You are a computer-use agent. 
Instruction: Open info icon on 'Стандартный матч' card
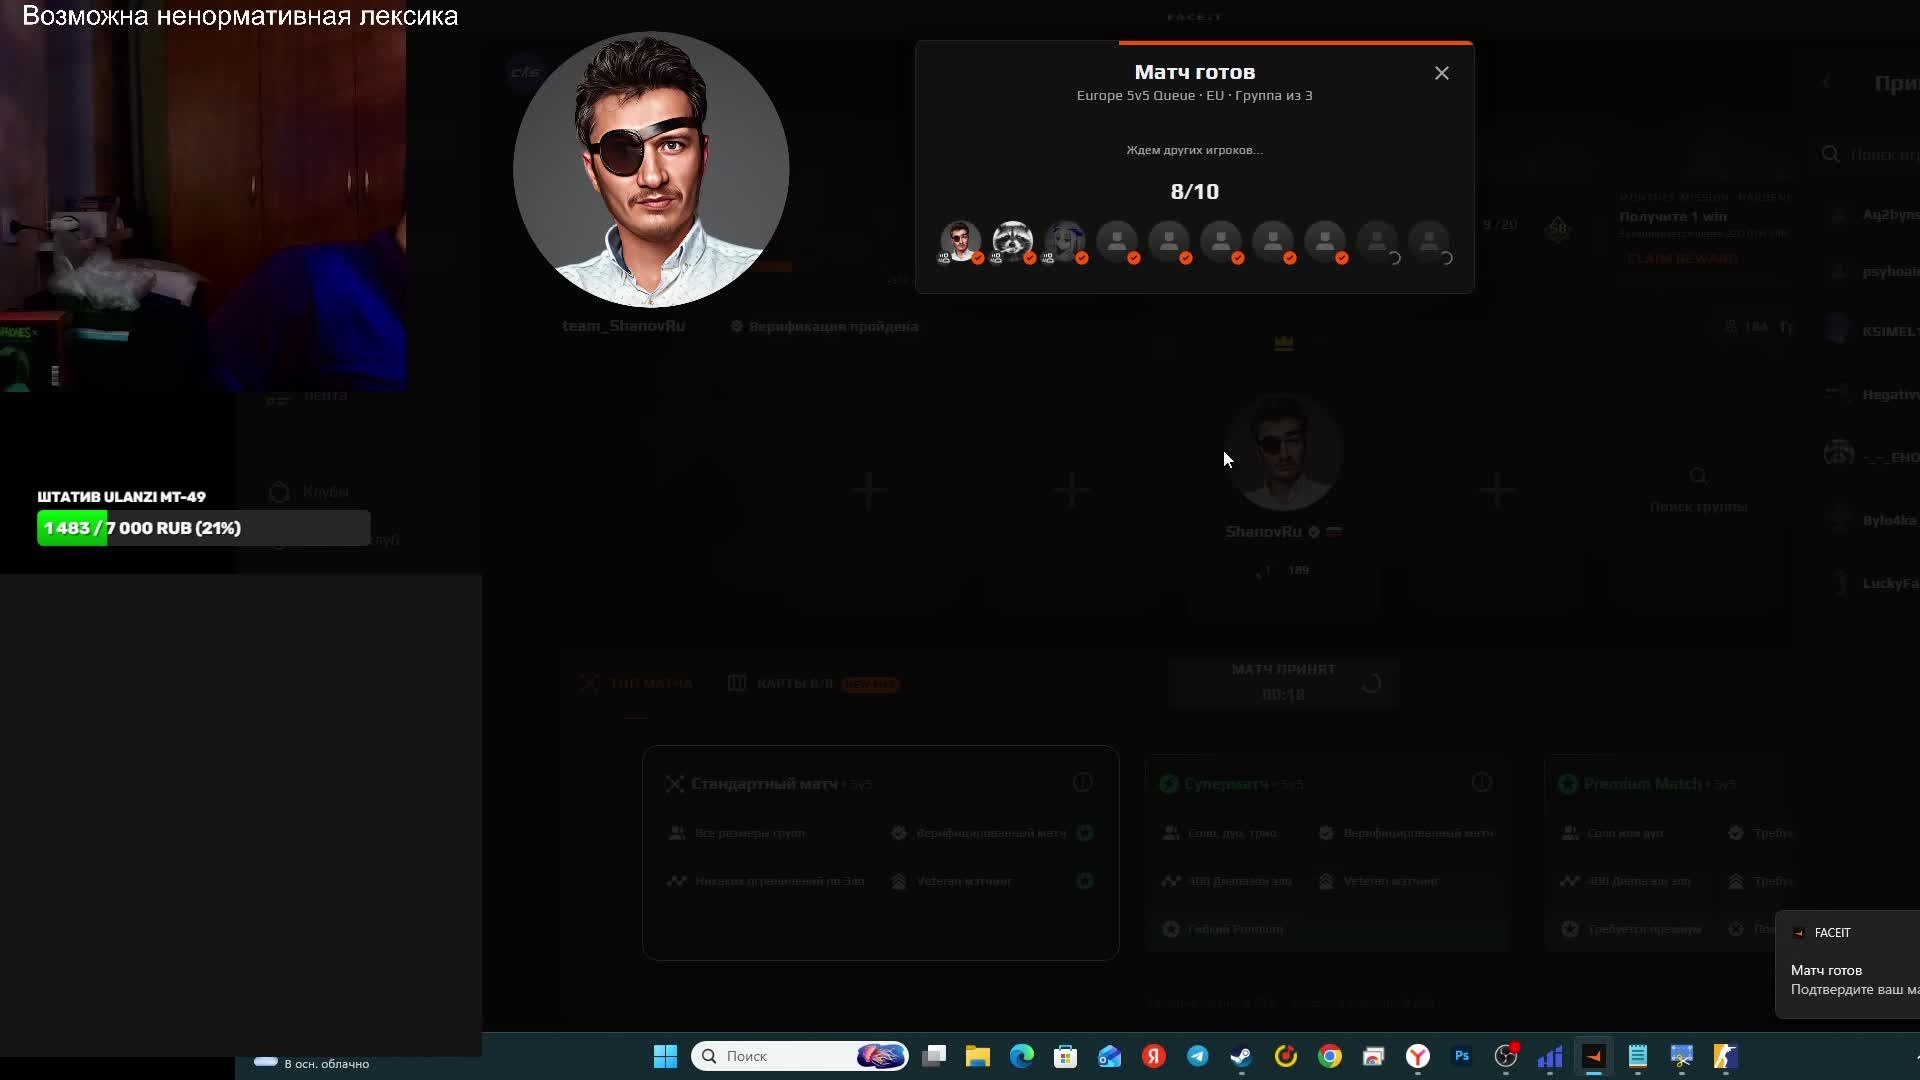coord(1082,782)
